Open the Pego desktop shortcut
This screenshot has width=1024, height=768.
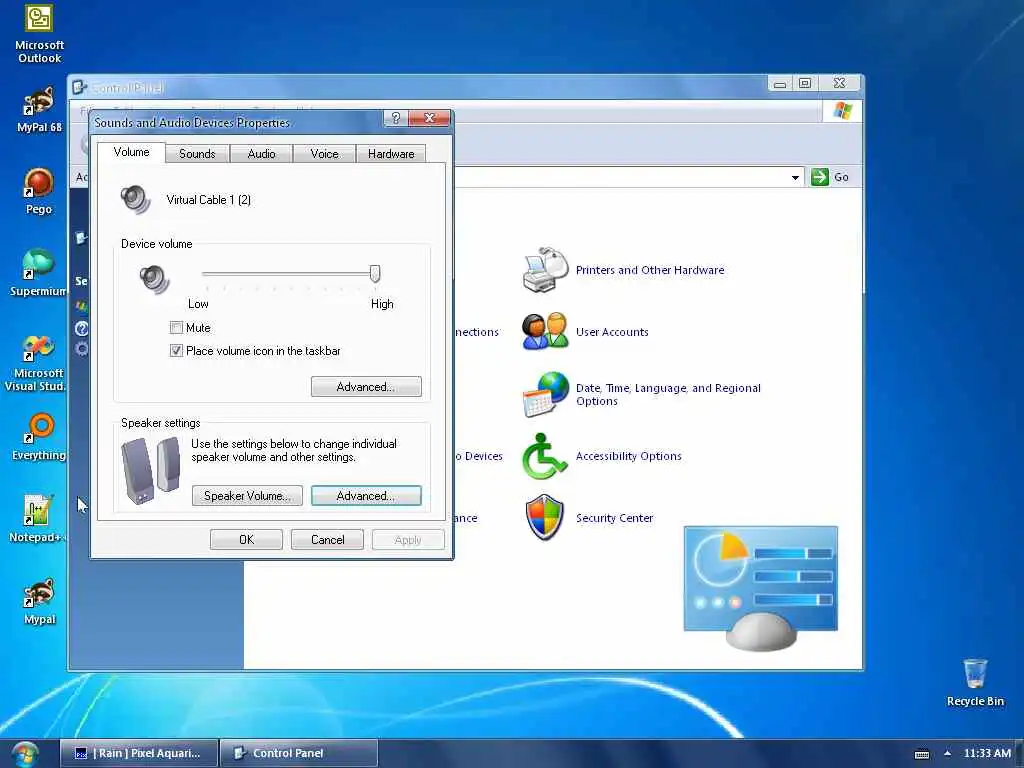coord(39,191)
